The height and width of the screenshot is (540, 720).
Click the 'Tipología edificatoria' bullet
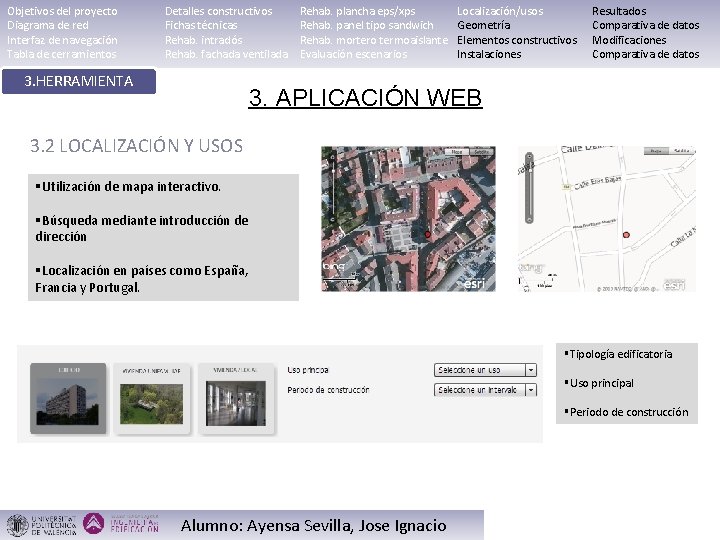(619, 354)
